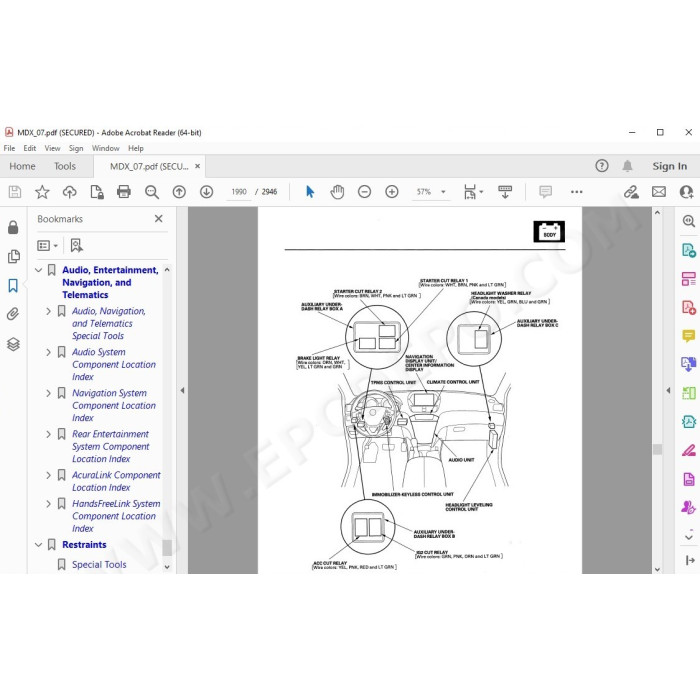Upload file to cloud icon
The width and height of the screenshot is (700, 700).
[70, 192]
